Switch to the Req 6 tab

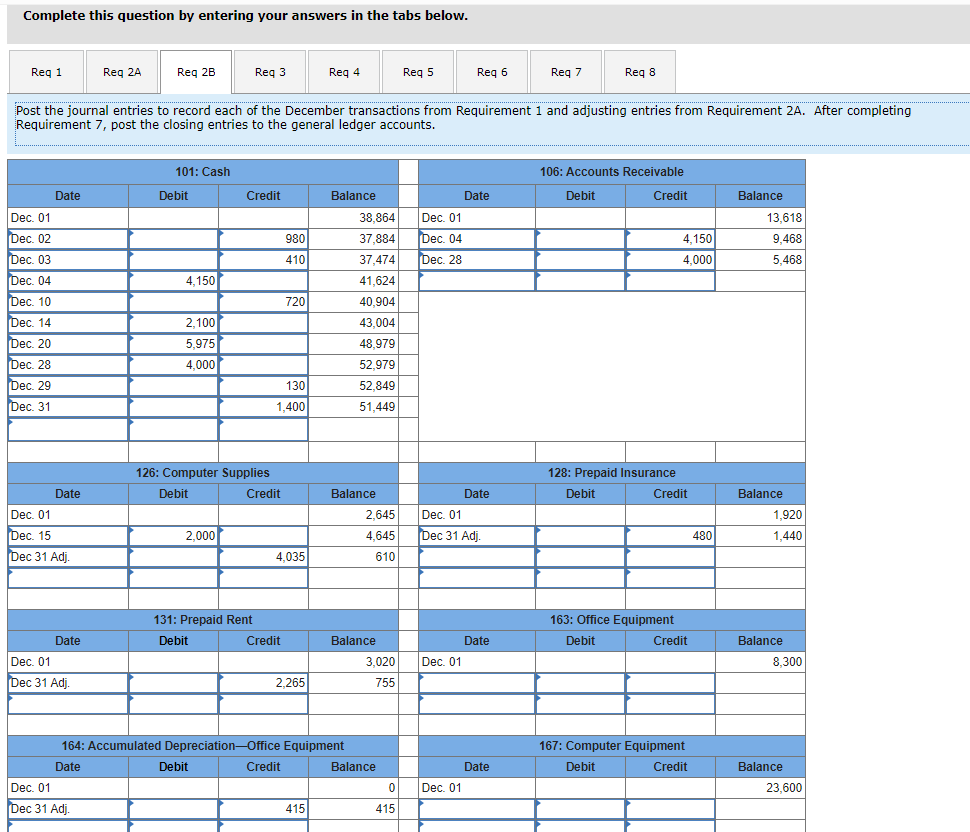pos(492,71)
